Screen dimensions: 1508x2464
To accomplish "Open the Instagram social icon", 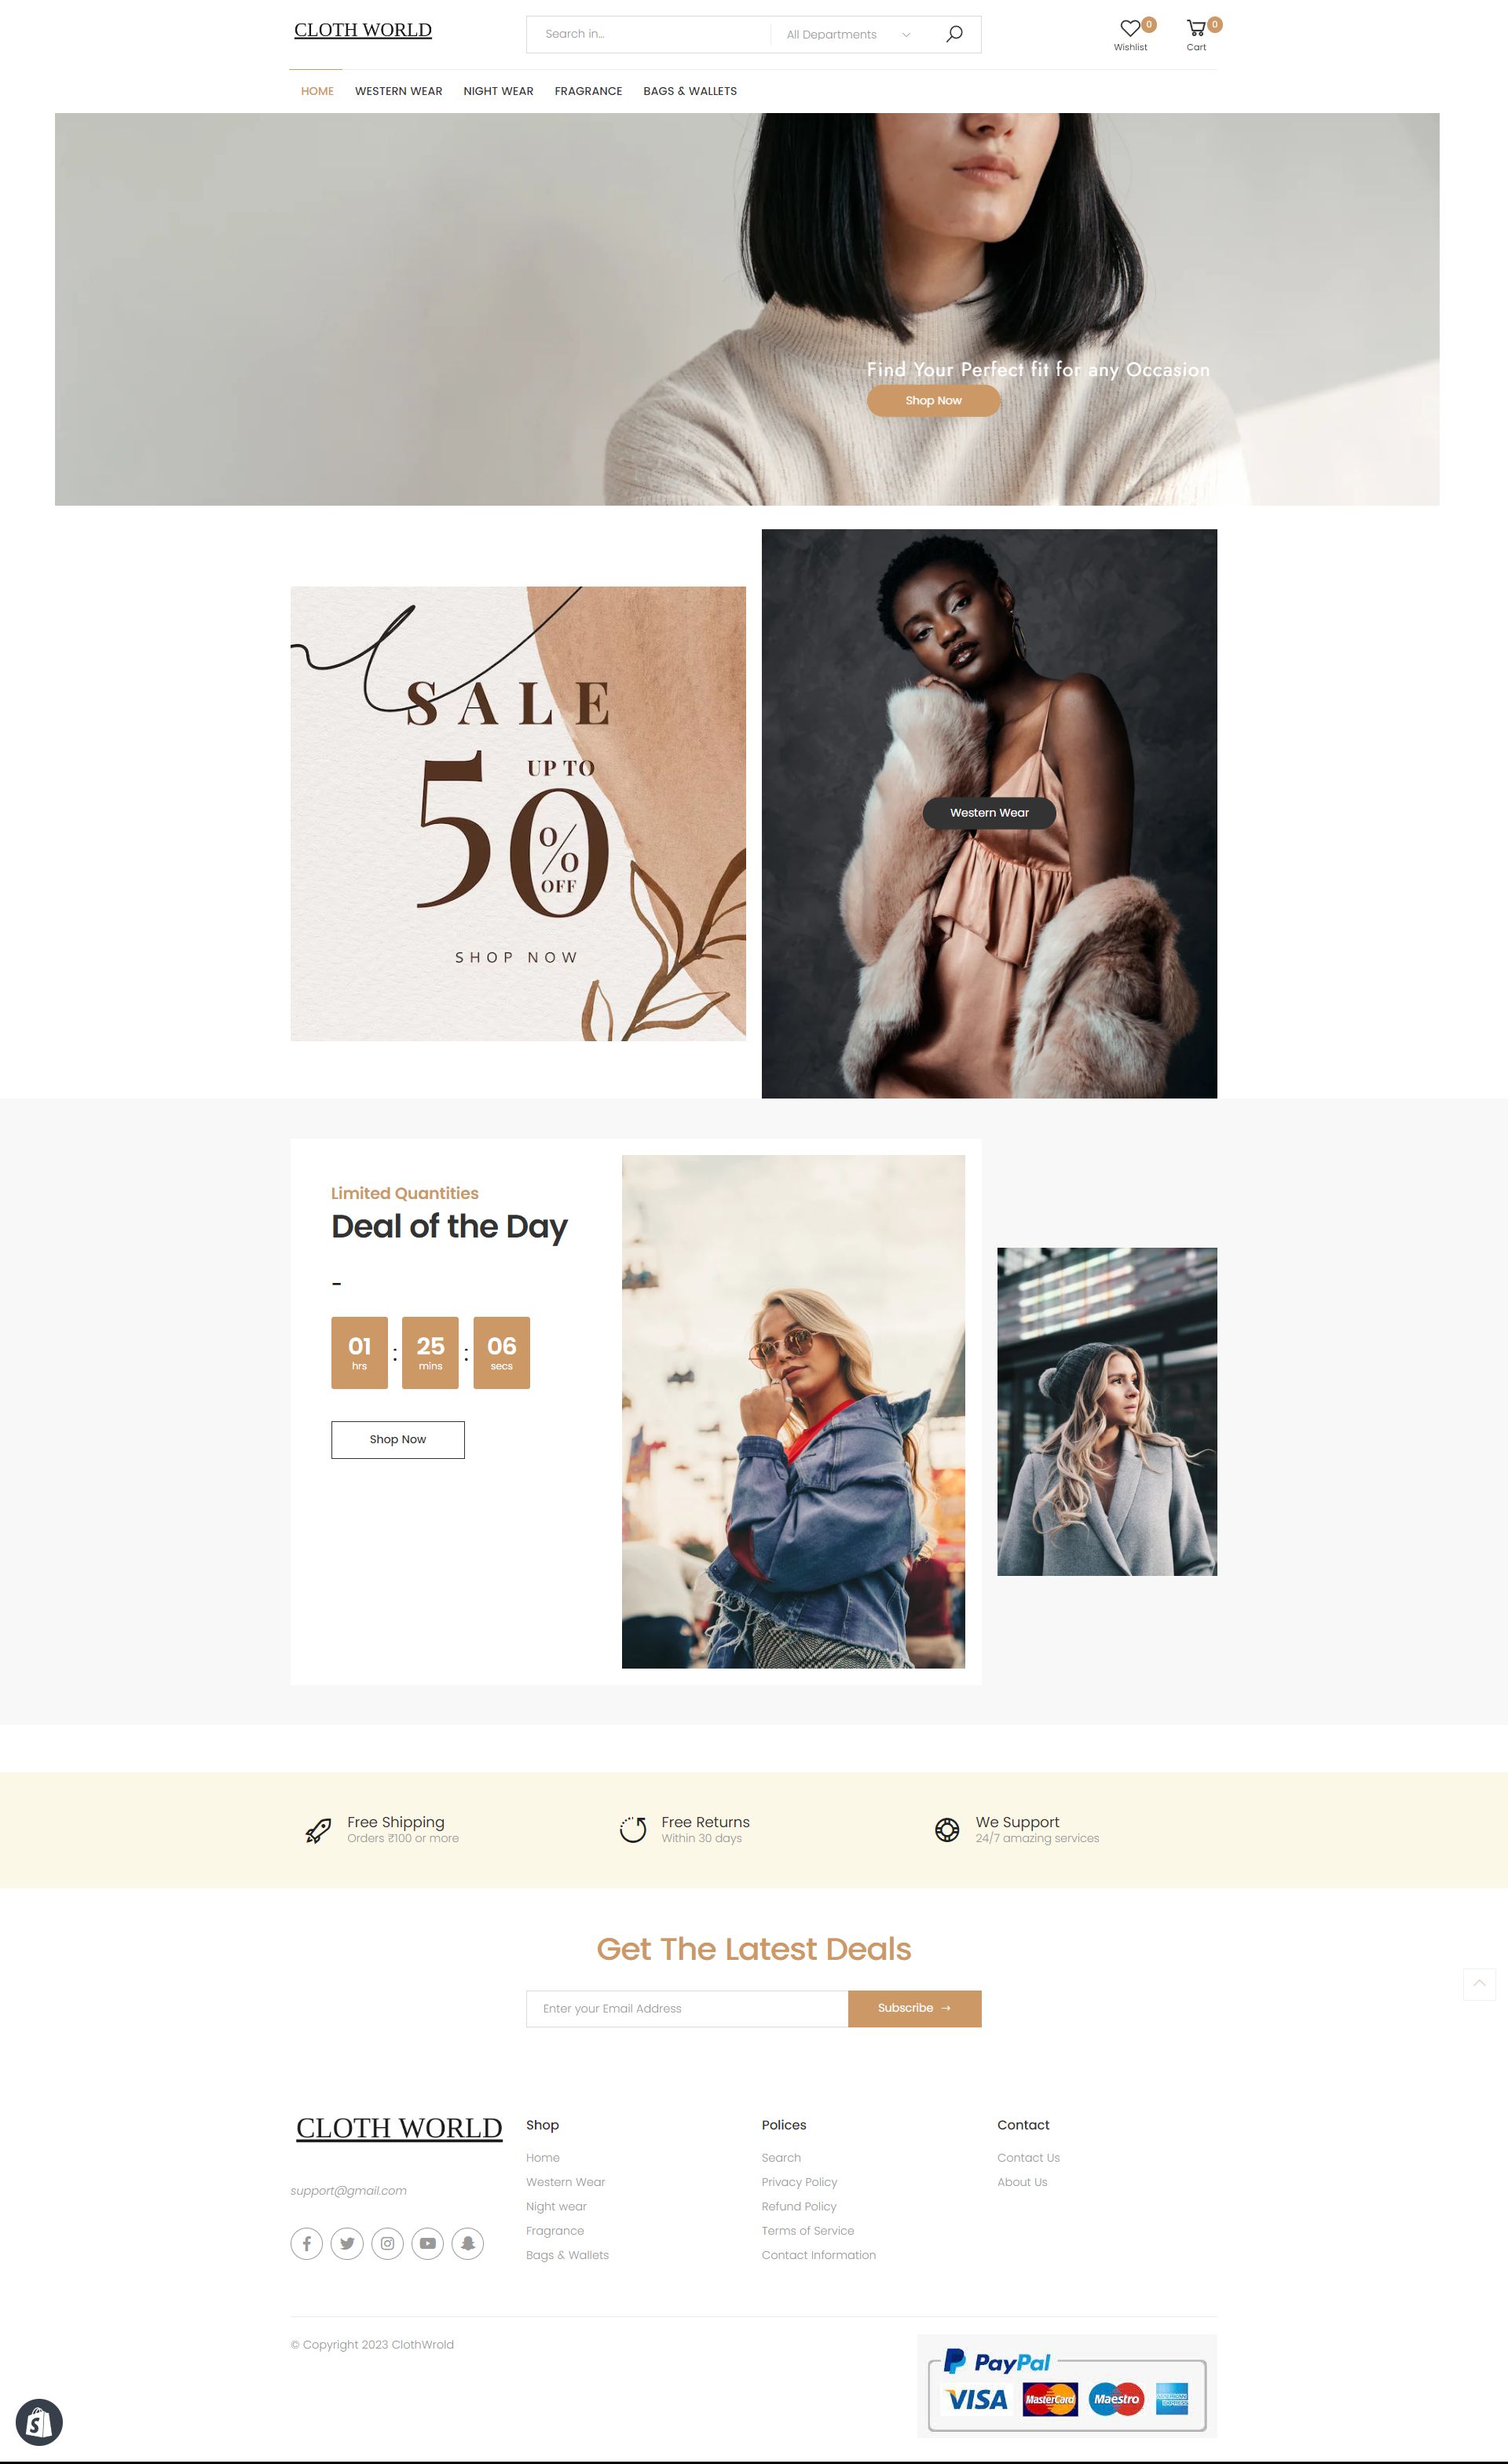I will [x=387, y=2243].
